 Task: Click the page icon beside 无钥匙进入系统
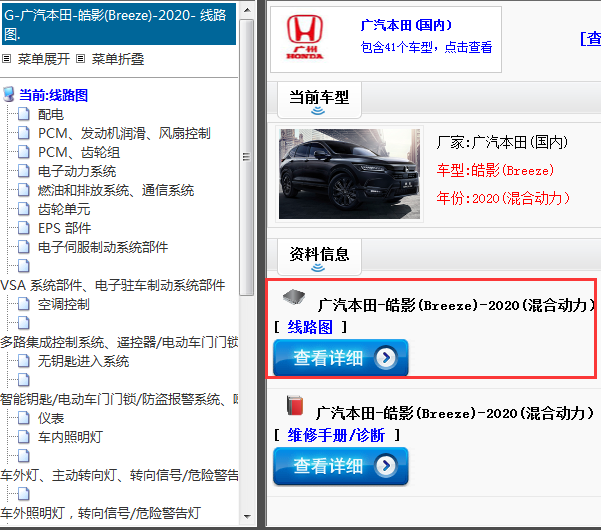click(24, 361)
